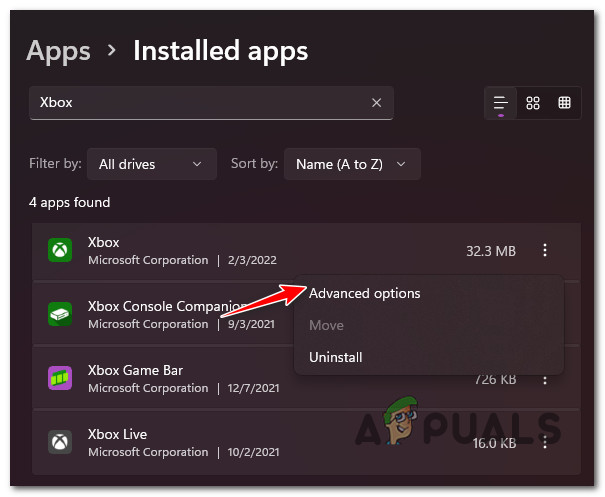The width and height of the screenshot is (605, 497).
Task: Go back to Apps breadcrumb
Action: [58, 49]
